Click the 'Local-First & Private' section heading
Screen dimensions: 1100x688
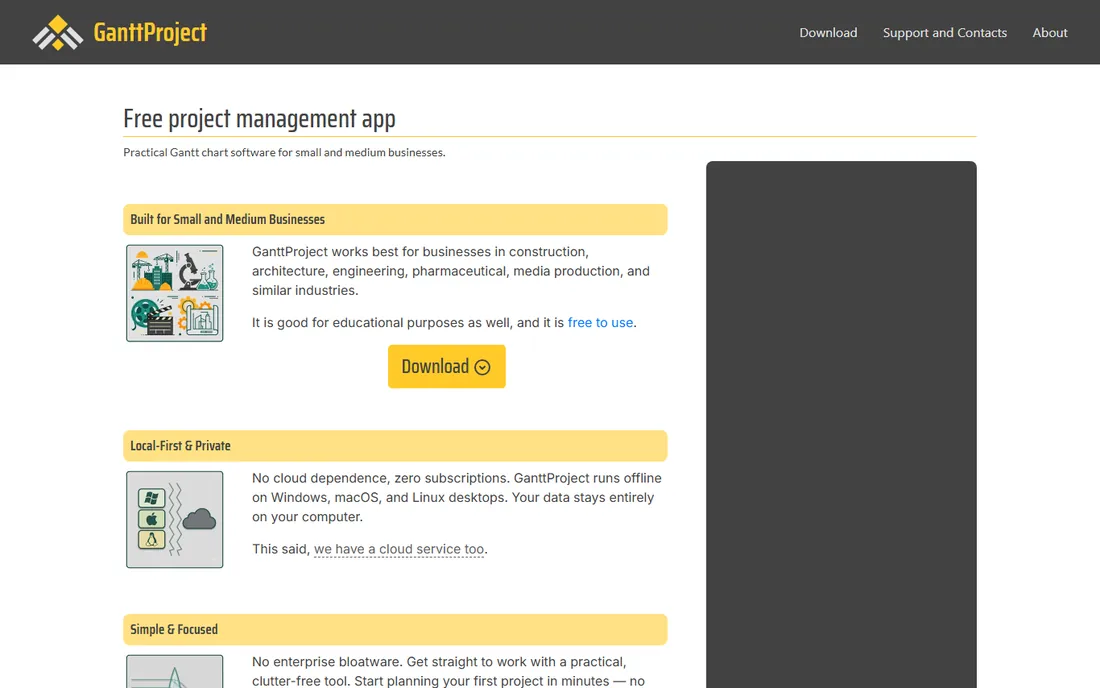[180, 446]
